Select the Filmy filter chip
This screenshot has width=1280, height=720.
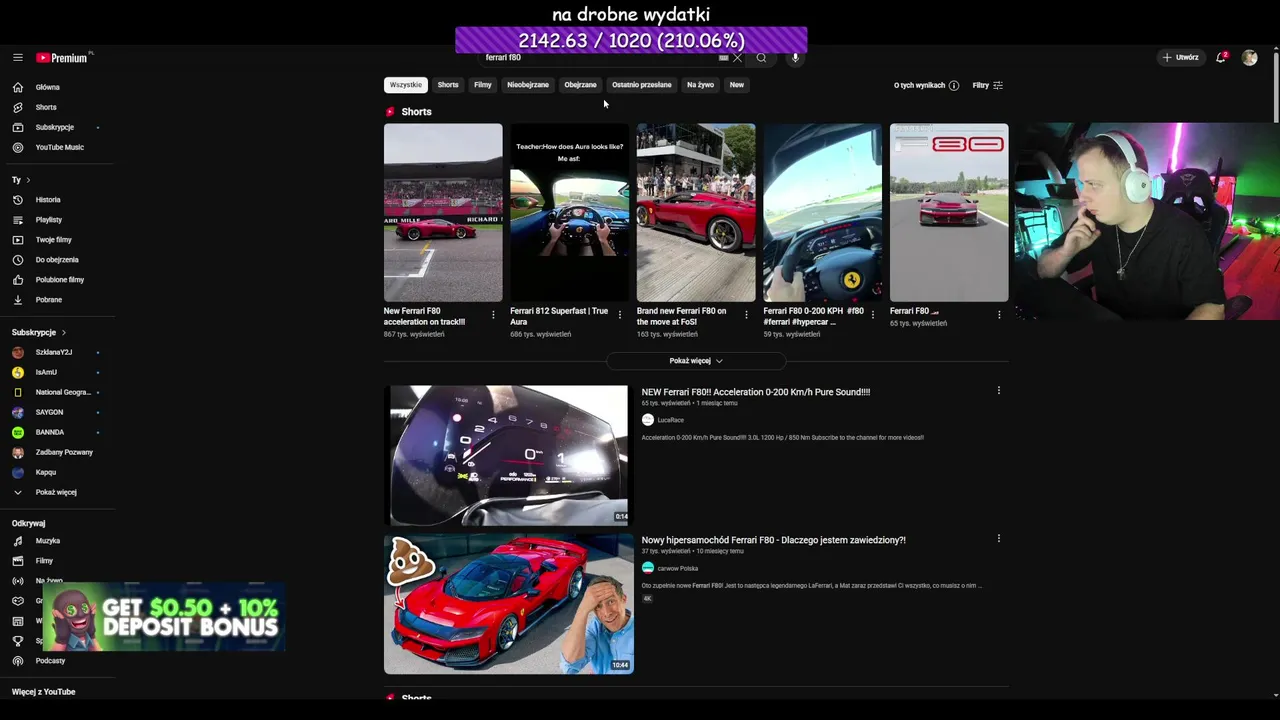pos(483,85)
